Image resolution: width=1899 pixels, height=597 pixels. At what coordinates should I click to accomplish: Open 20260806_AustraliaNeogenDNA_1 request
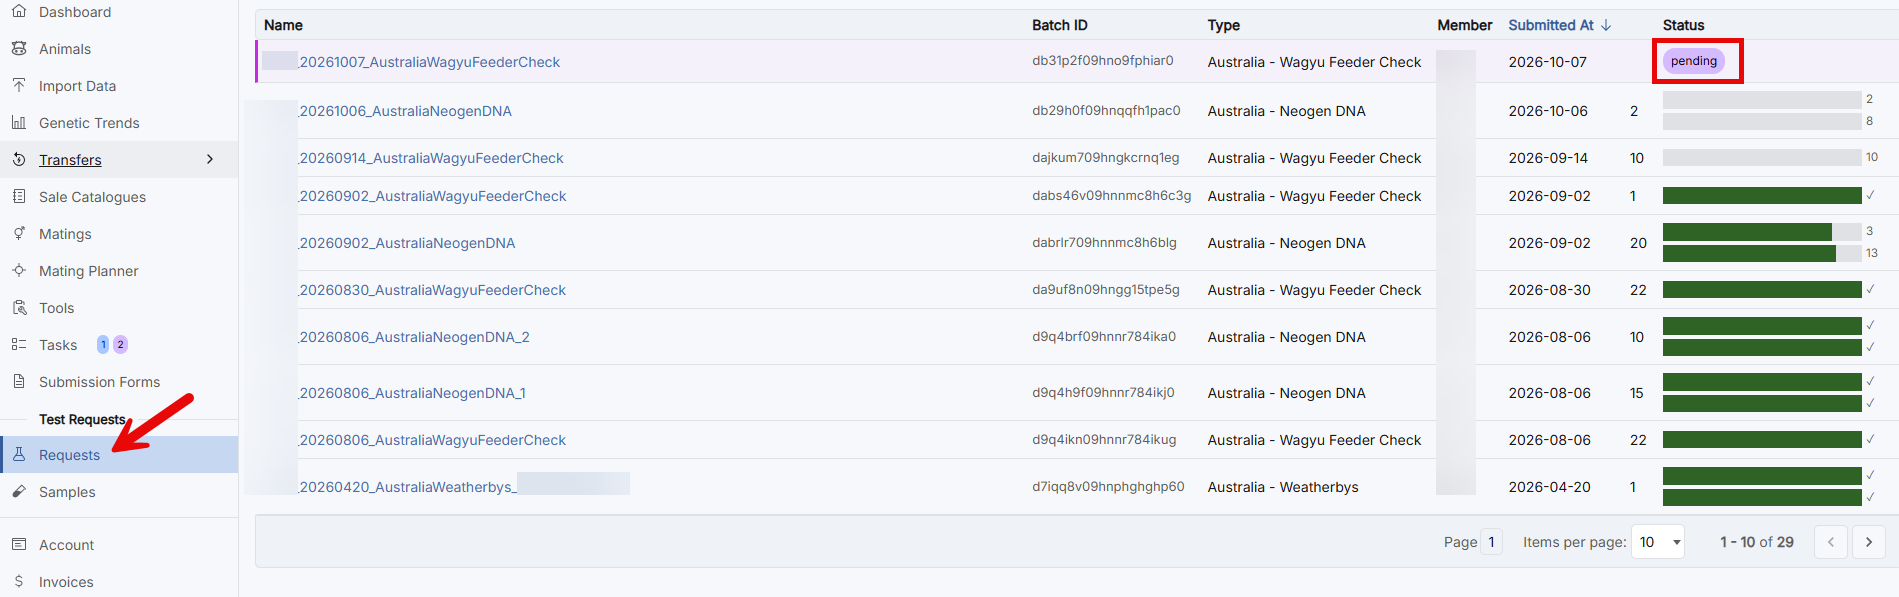click(412, 393)
